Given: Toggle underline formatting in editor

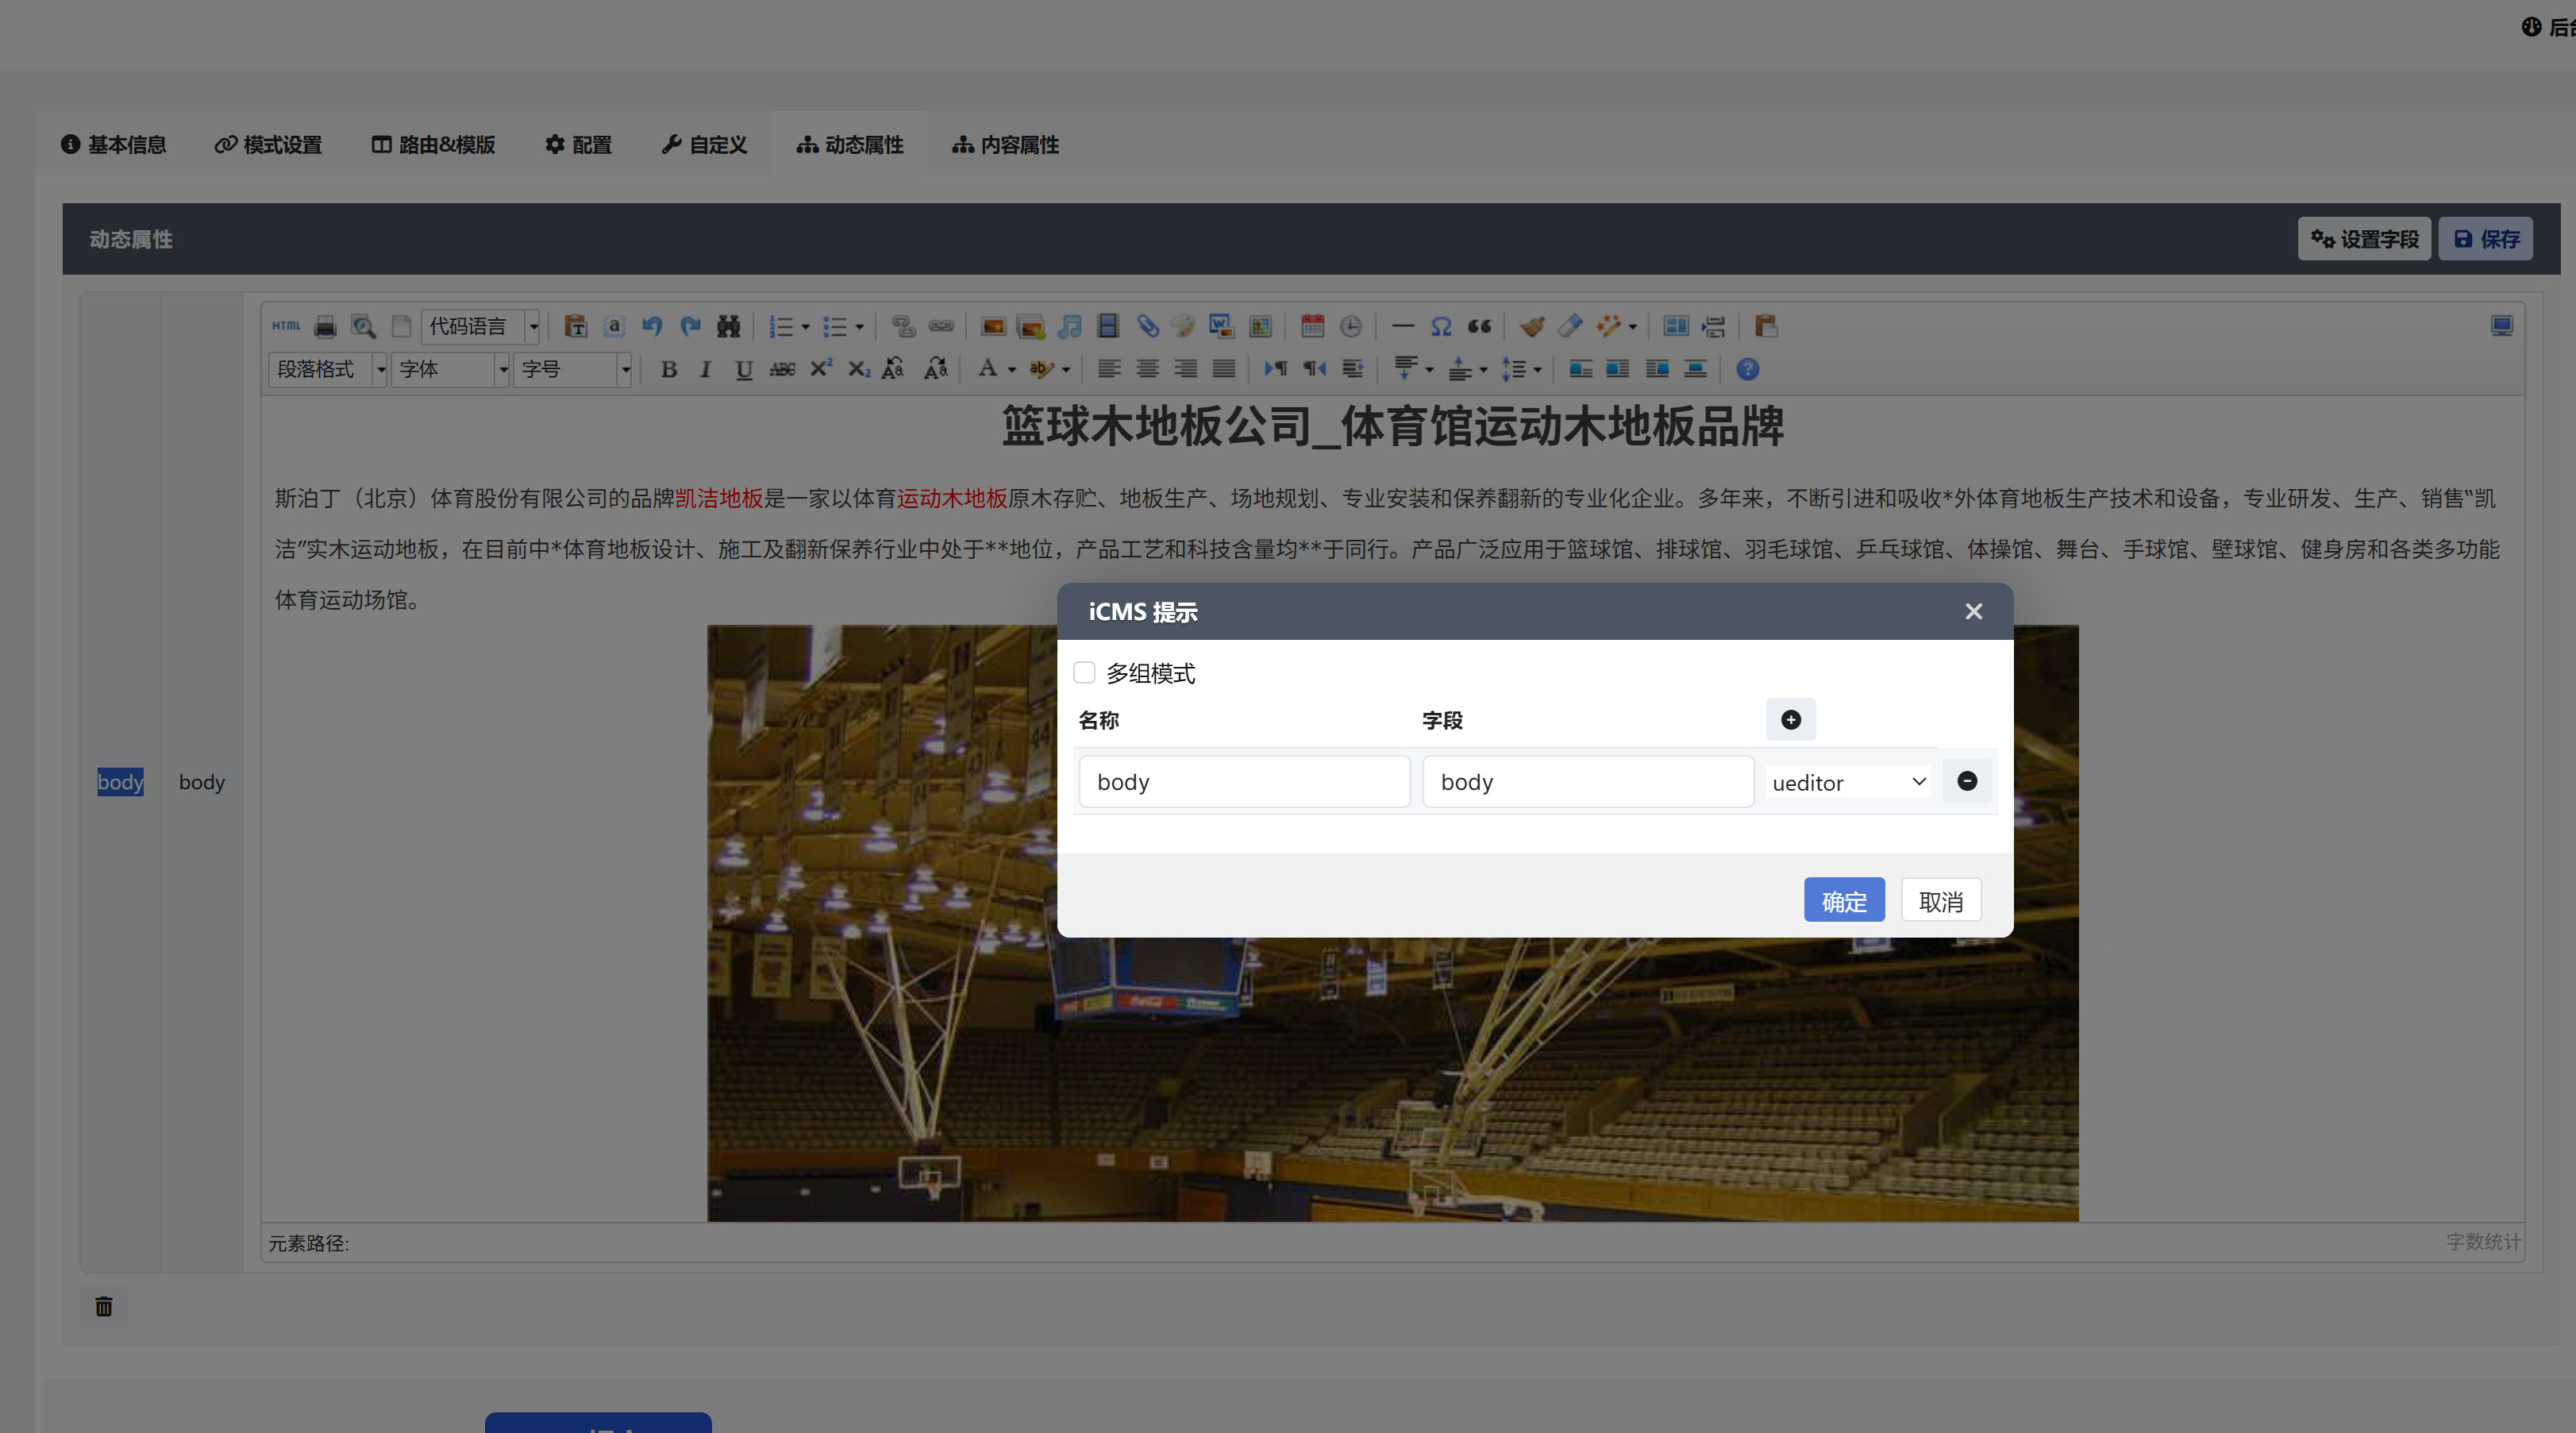Looking at the screenshot, I should [743, 369].
